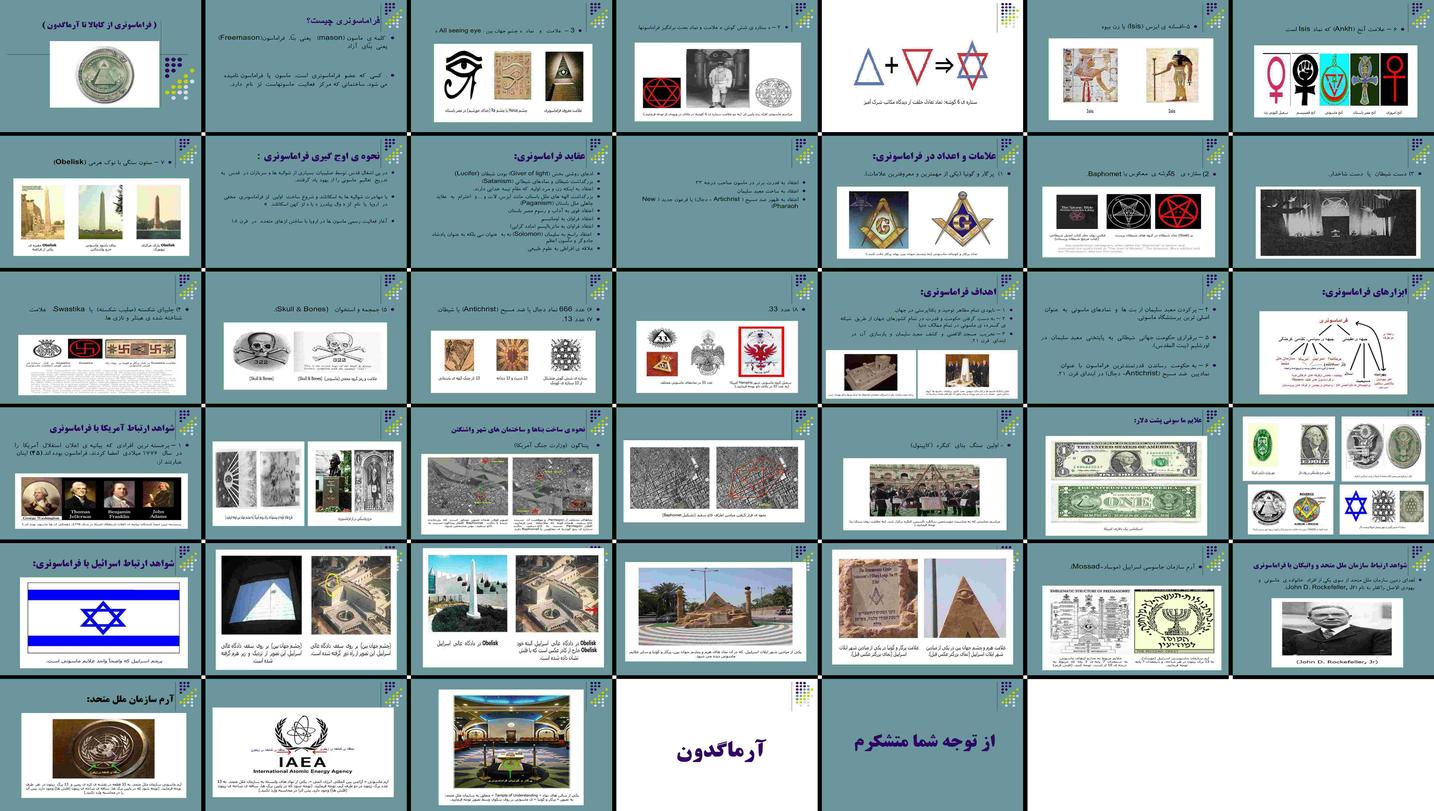Select the large Israel flag image
This screenshot has height=811, width=1434.
pos(103,616)
